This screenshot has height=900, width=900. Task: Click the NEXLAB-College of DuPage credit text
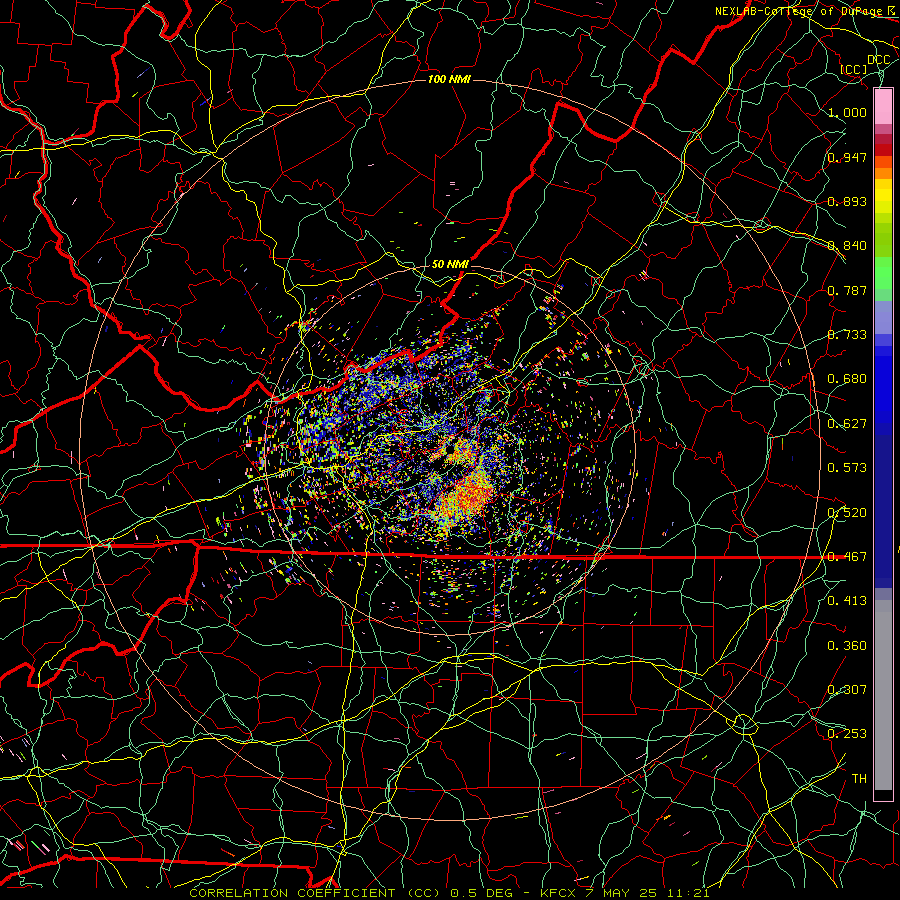tap(798, 11)
